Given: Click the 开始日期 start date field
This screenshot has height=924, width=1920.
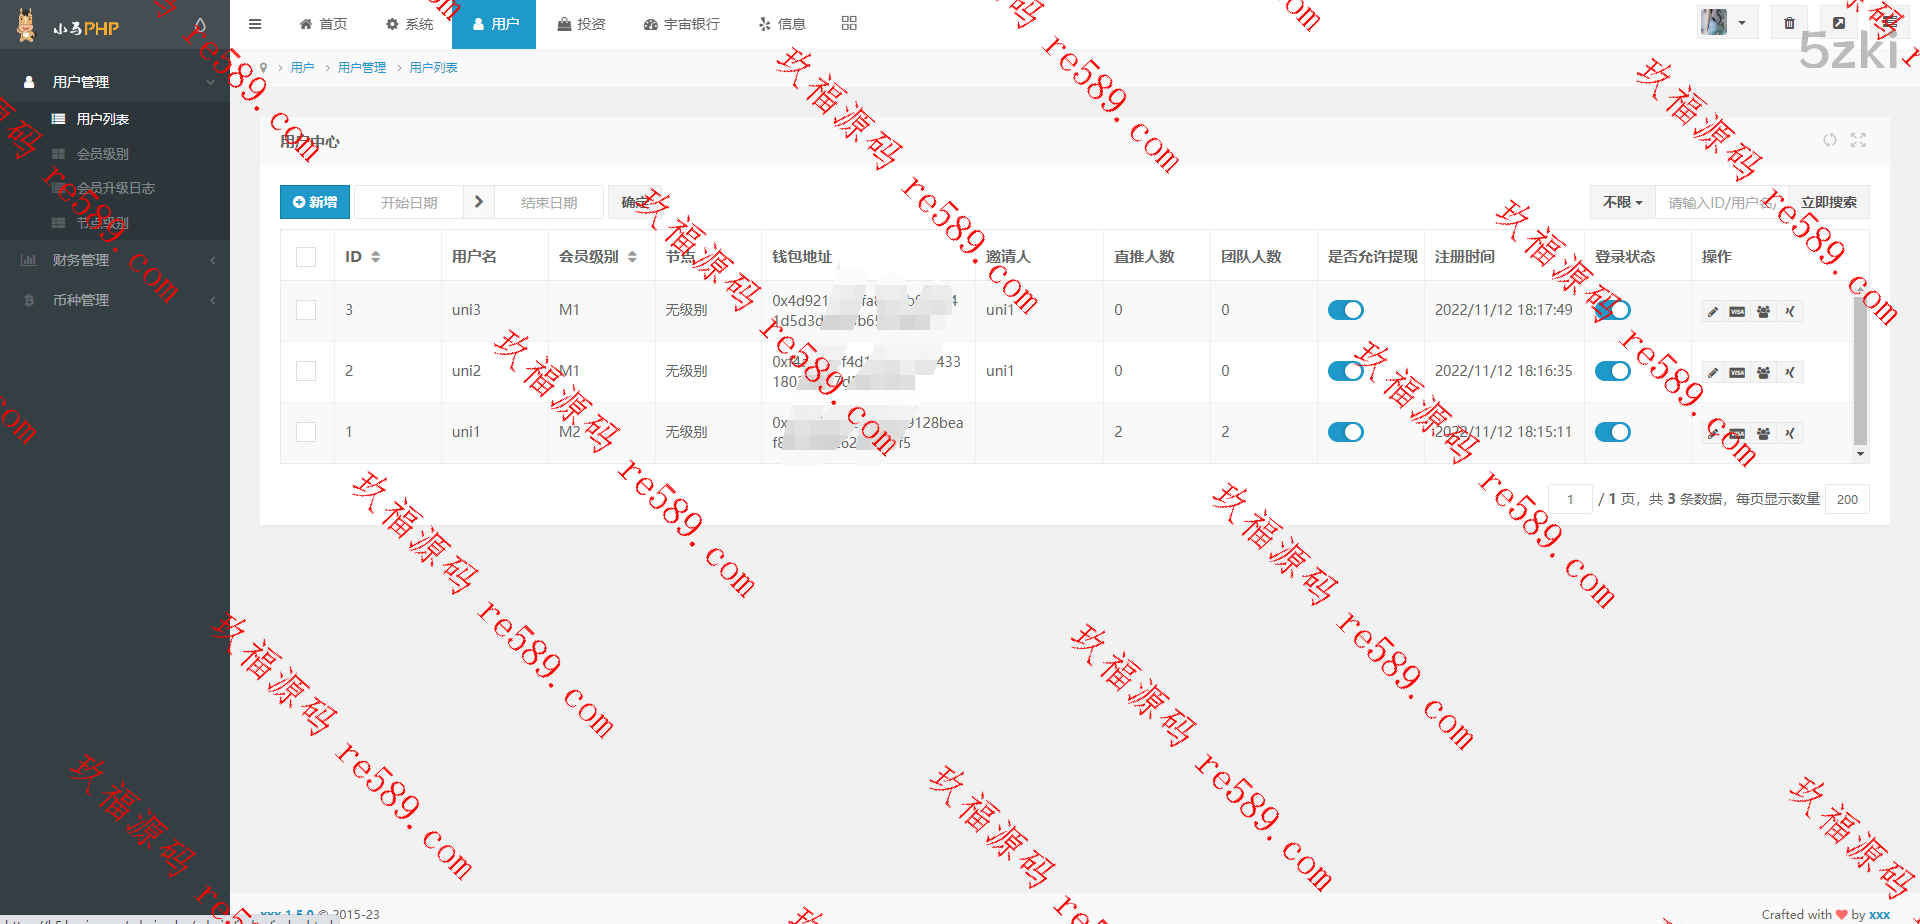Looking at the screenshot, I should [x=409, y=202].
